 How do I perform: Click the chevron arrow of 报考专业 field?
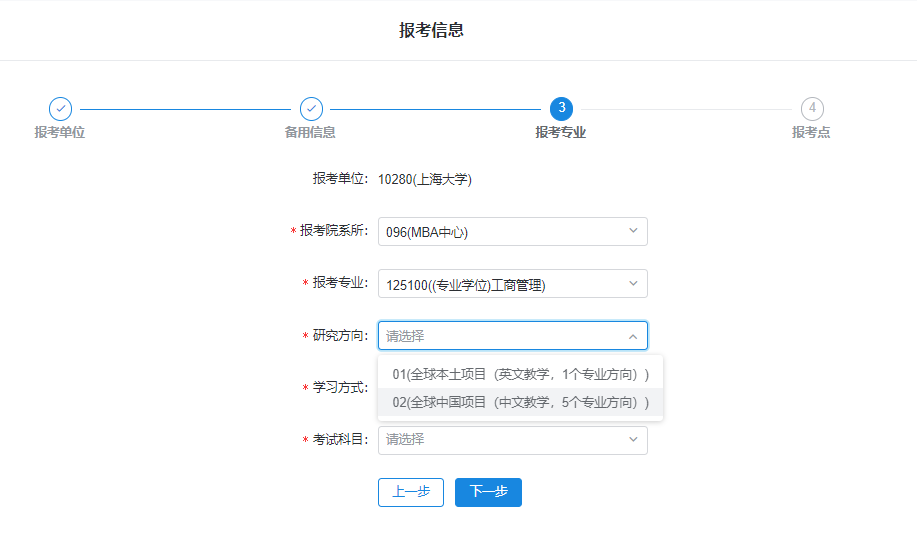(x=633, y=284)
